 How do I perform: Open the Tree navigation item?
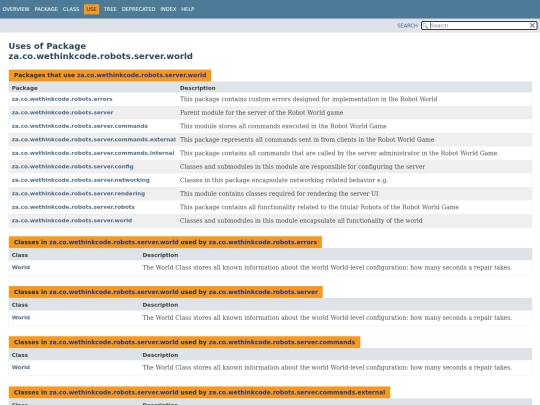pyautogui.click(x=110, y=9)
